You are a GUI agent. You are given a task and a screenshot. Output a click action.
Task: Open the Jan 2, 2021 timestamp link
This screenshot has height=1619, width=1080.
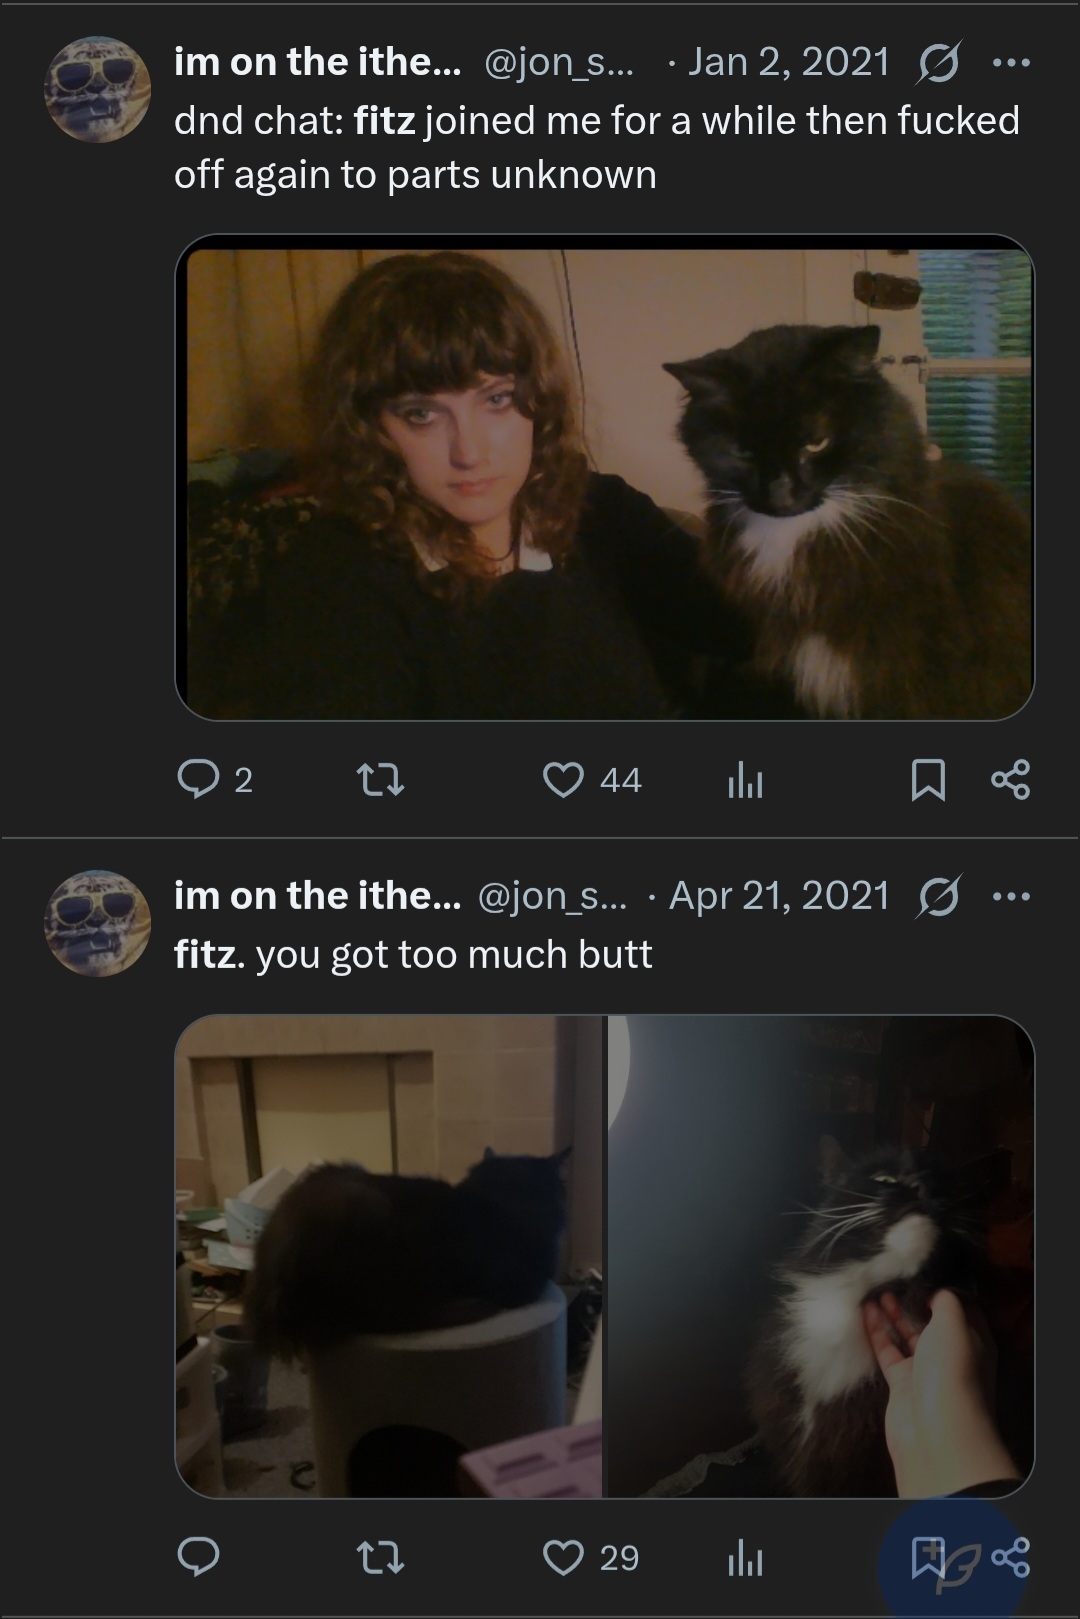click(788, 62)
